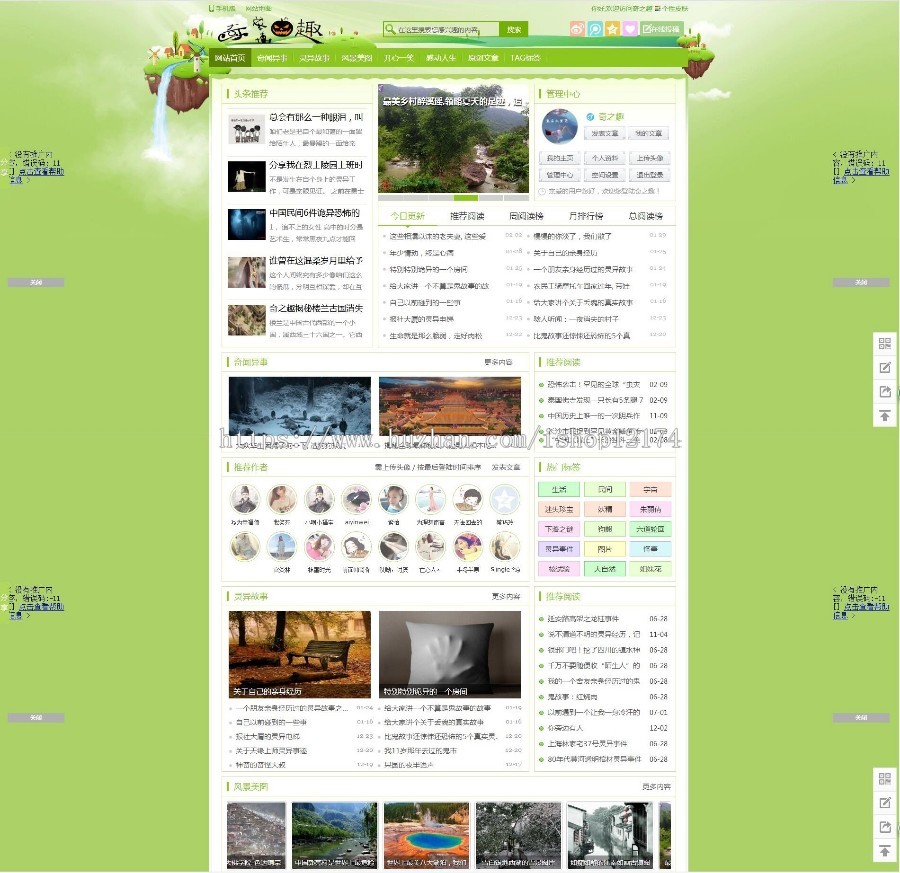900x873 pixels.
Task: Click the green 人自燃 tag
Action: [604, 569]
